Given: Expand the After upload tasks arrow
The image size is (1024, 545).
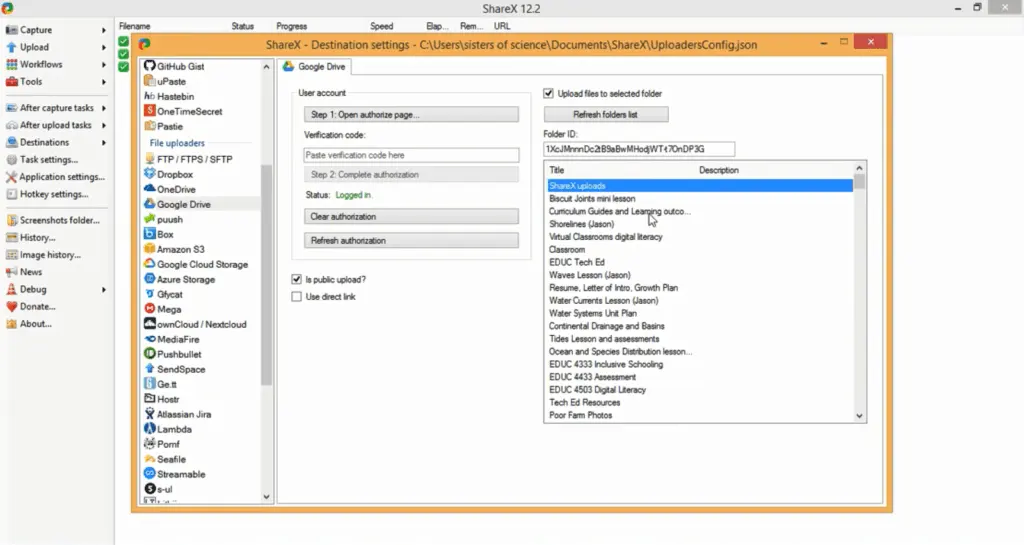Looking at the screenshot, I should coord(103,125).
